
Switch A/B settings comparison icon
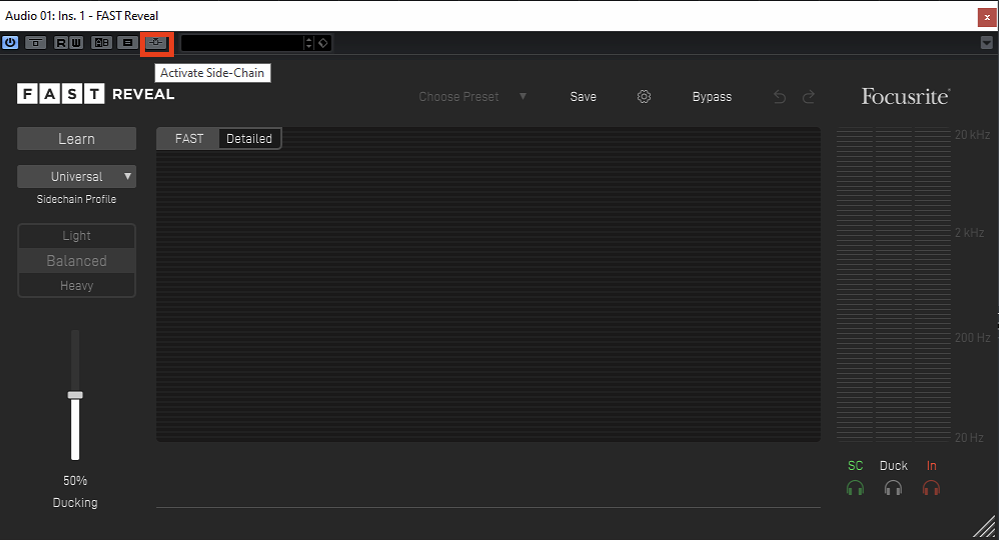[x=102, y=43]
